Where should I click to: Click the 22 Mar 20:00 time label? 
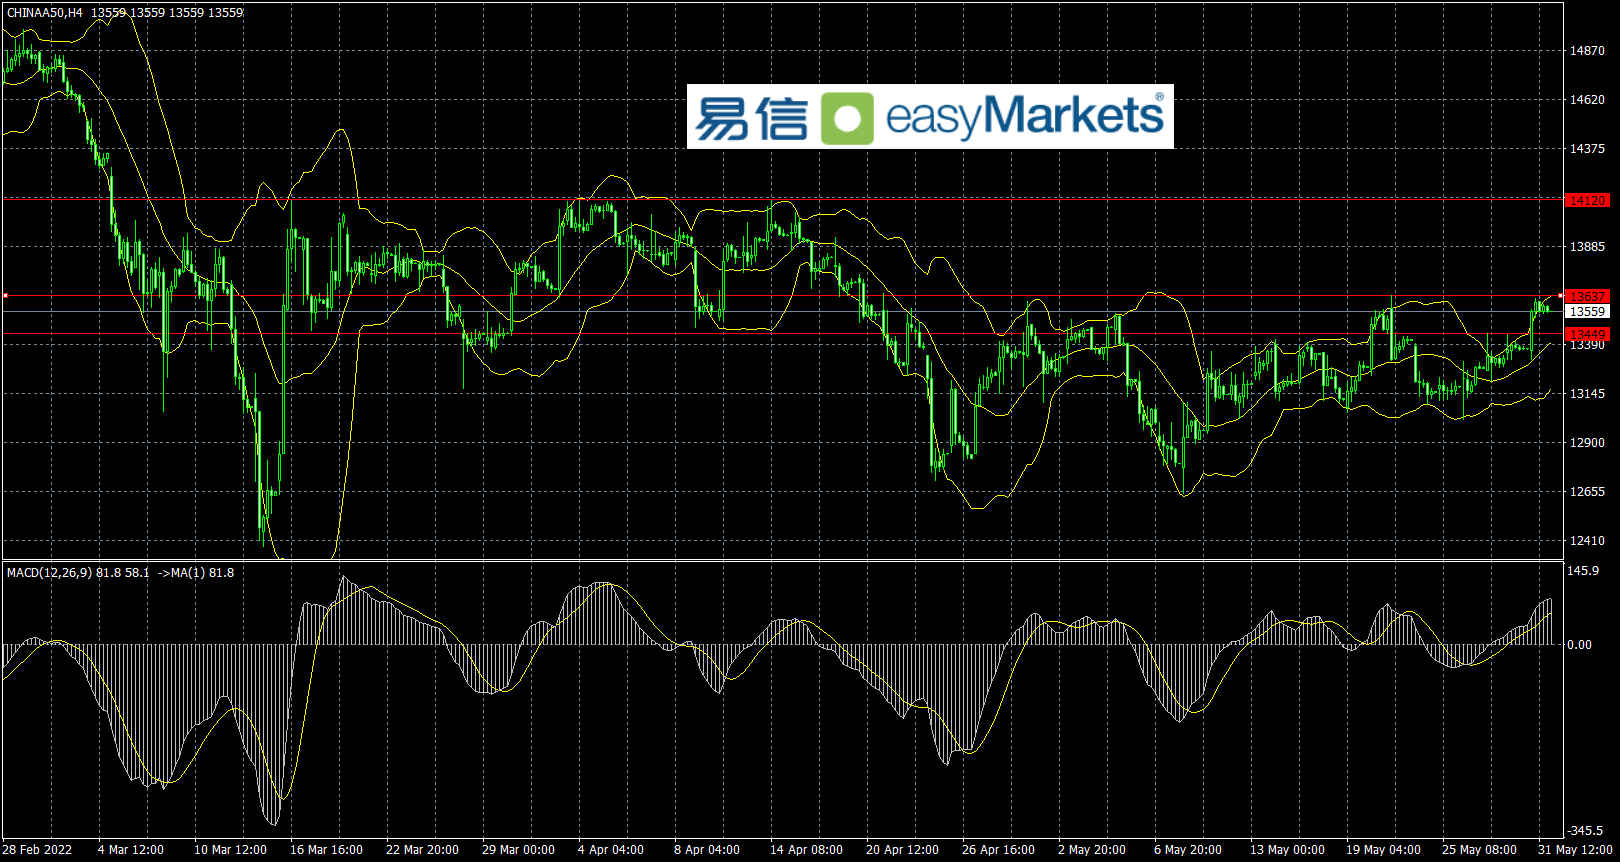(x=422, y=850)
